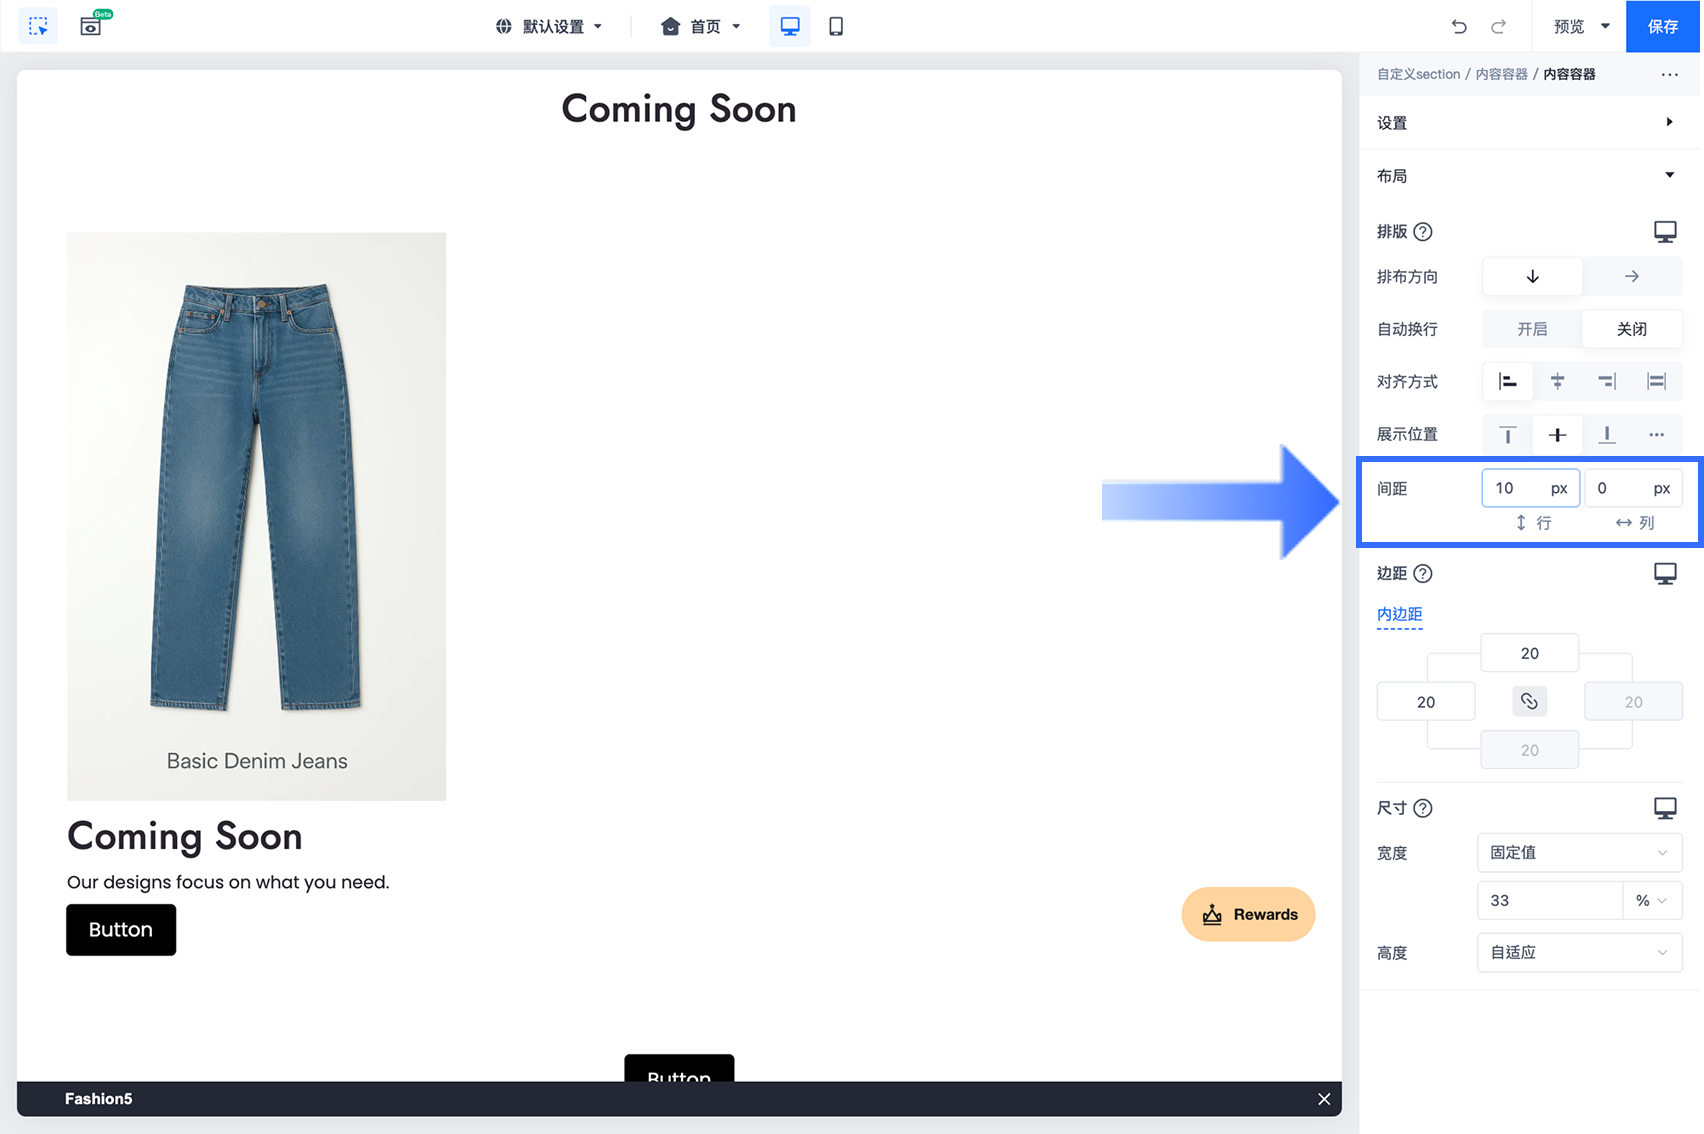Open the height 自适应 dropdown
Viewport: 1704px width, 1134px height.
[x=1579, y=952]
